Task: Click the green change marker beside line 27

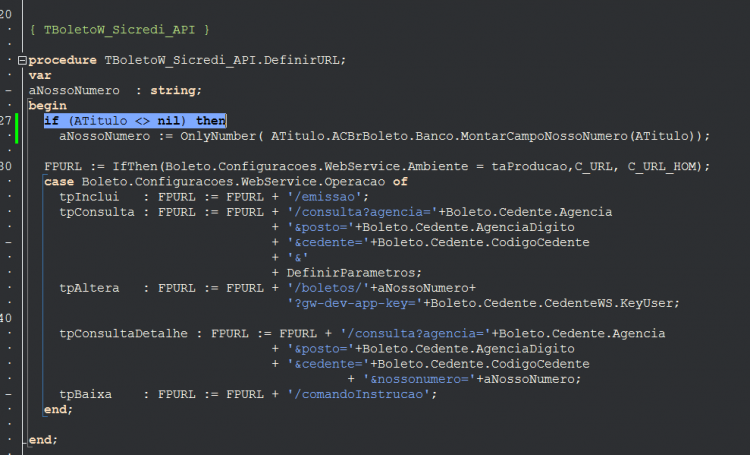Action: [17, 128]
